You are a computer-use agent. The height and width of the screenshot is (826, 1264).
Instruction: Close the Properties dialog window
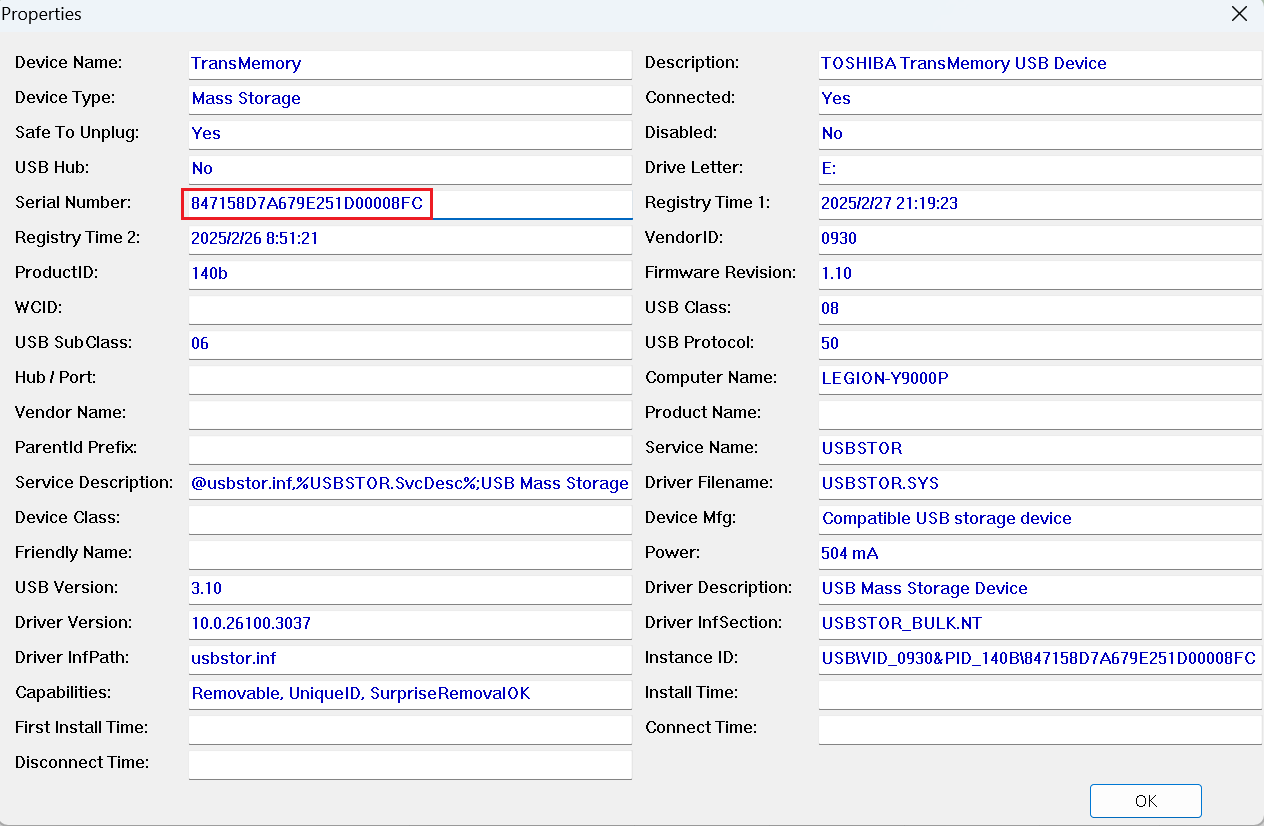1239,15
